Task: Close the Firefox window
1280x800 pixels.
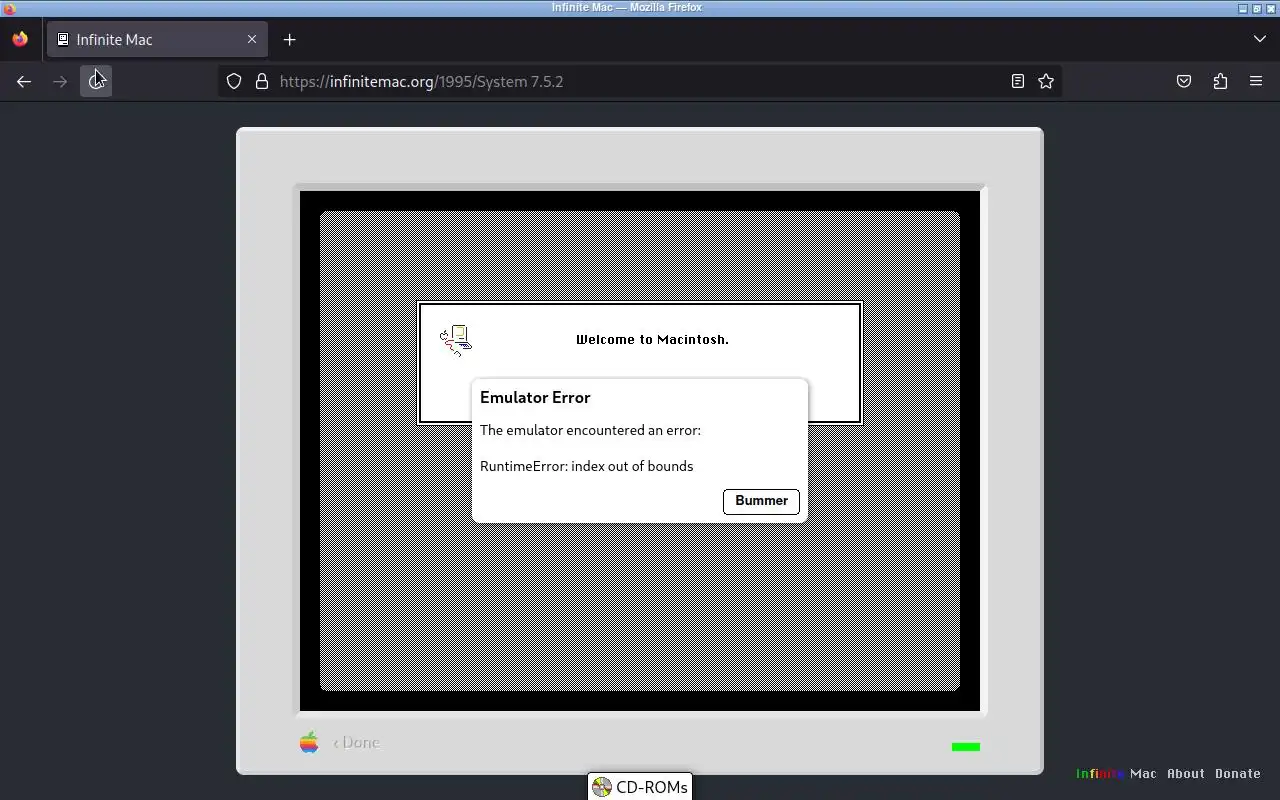Action: coord(1271,8)
